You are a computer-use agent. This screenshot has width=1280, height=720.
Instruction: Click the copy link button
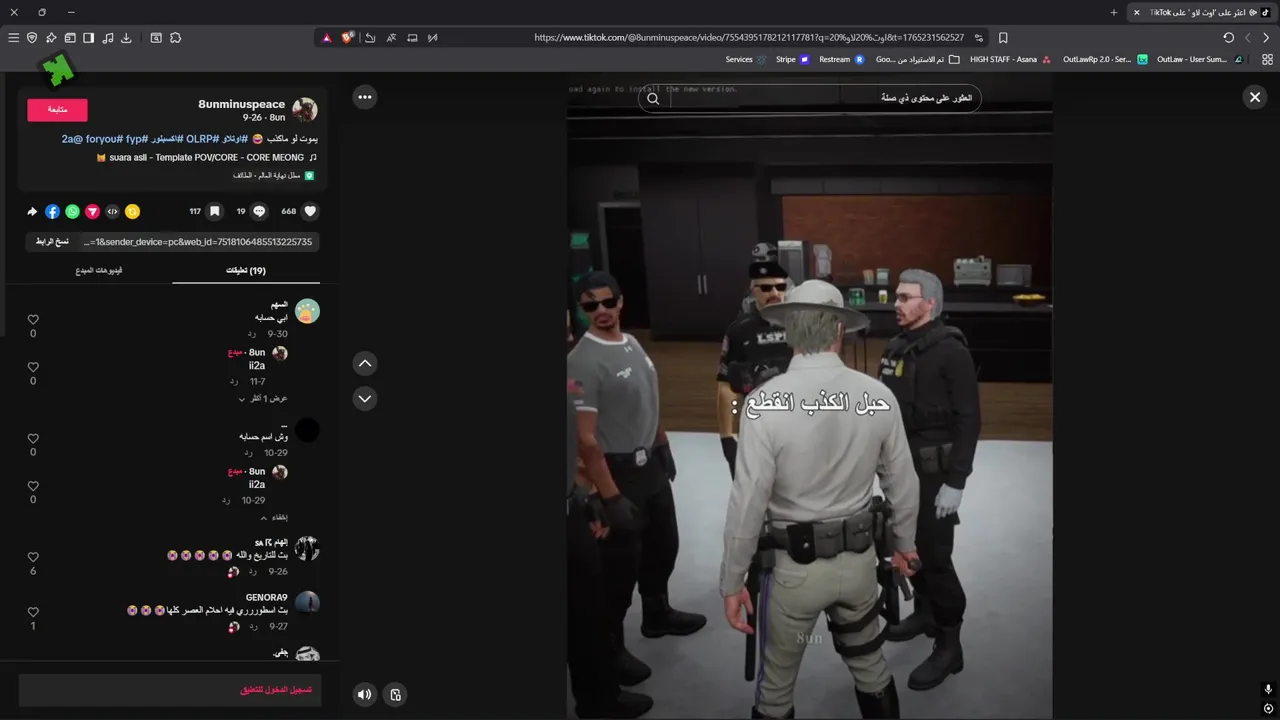[52, 242]
